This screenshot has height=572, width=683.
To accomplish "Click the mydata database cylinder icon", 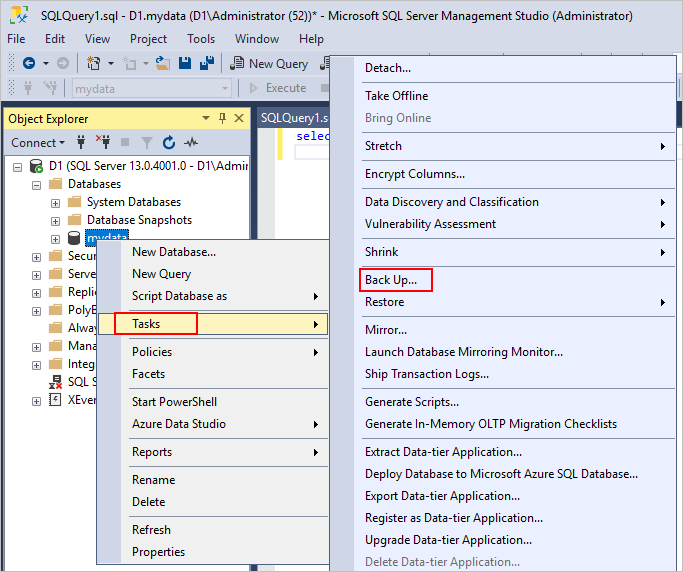I will coord(74,238).
